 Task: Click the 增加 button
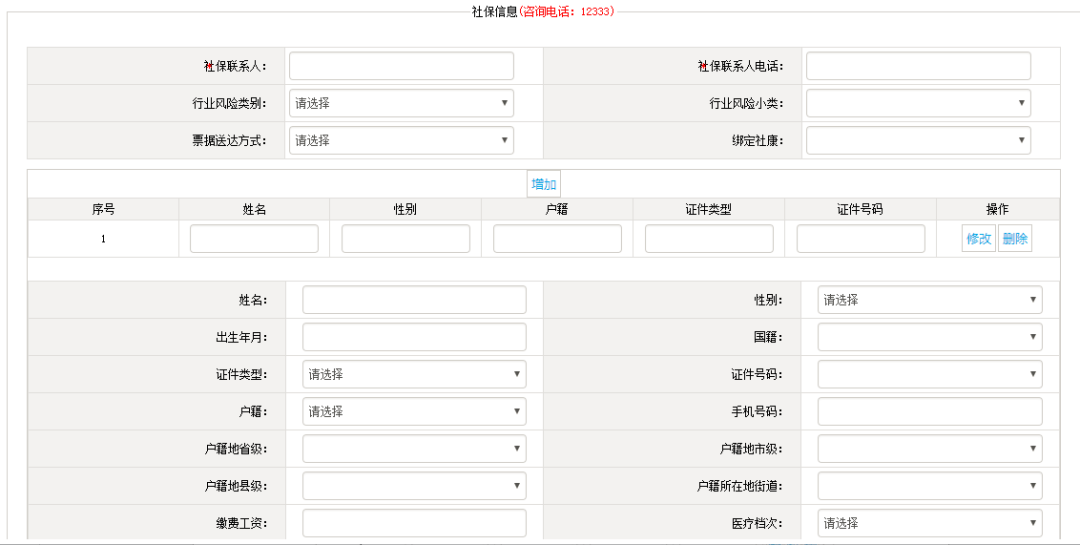click(x=543, y=184)
